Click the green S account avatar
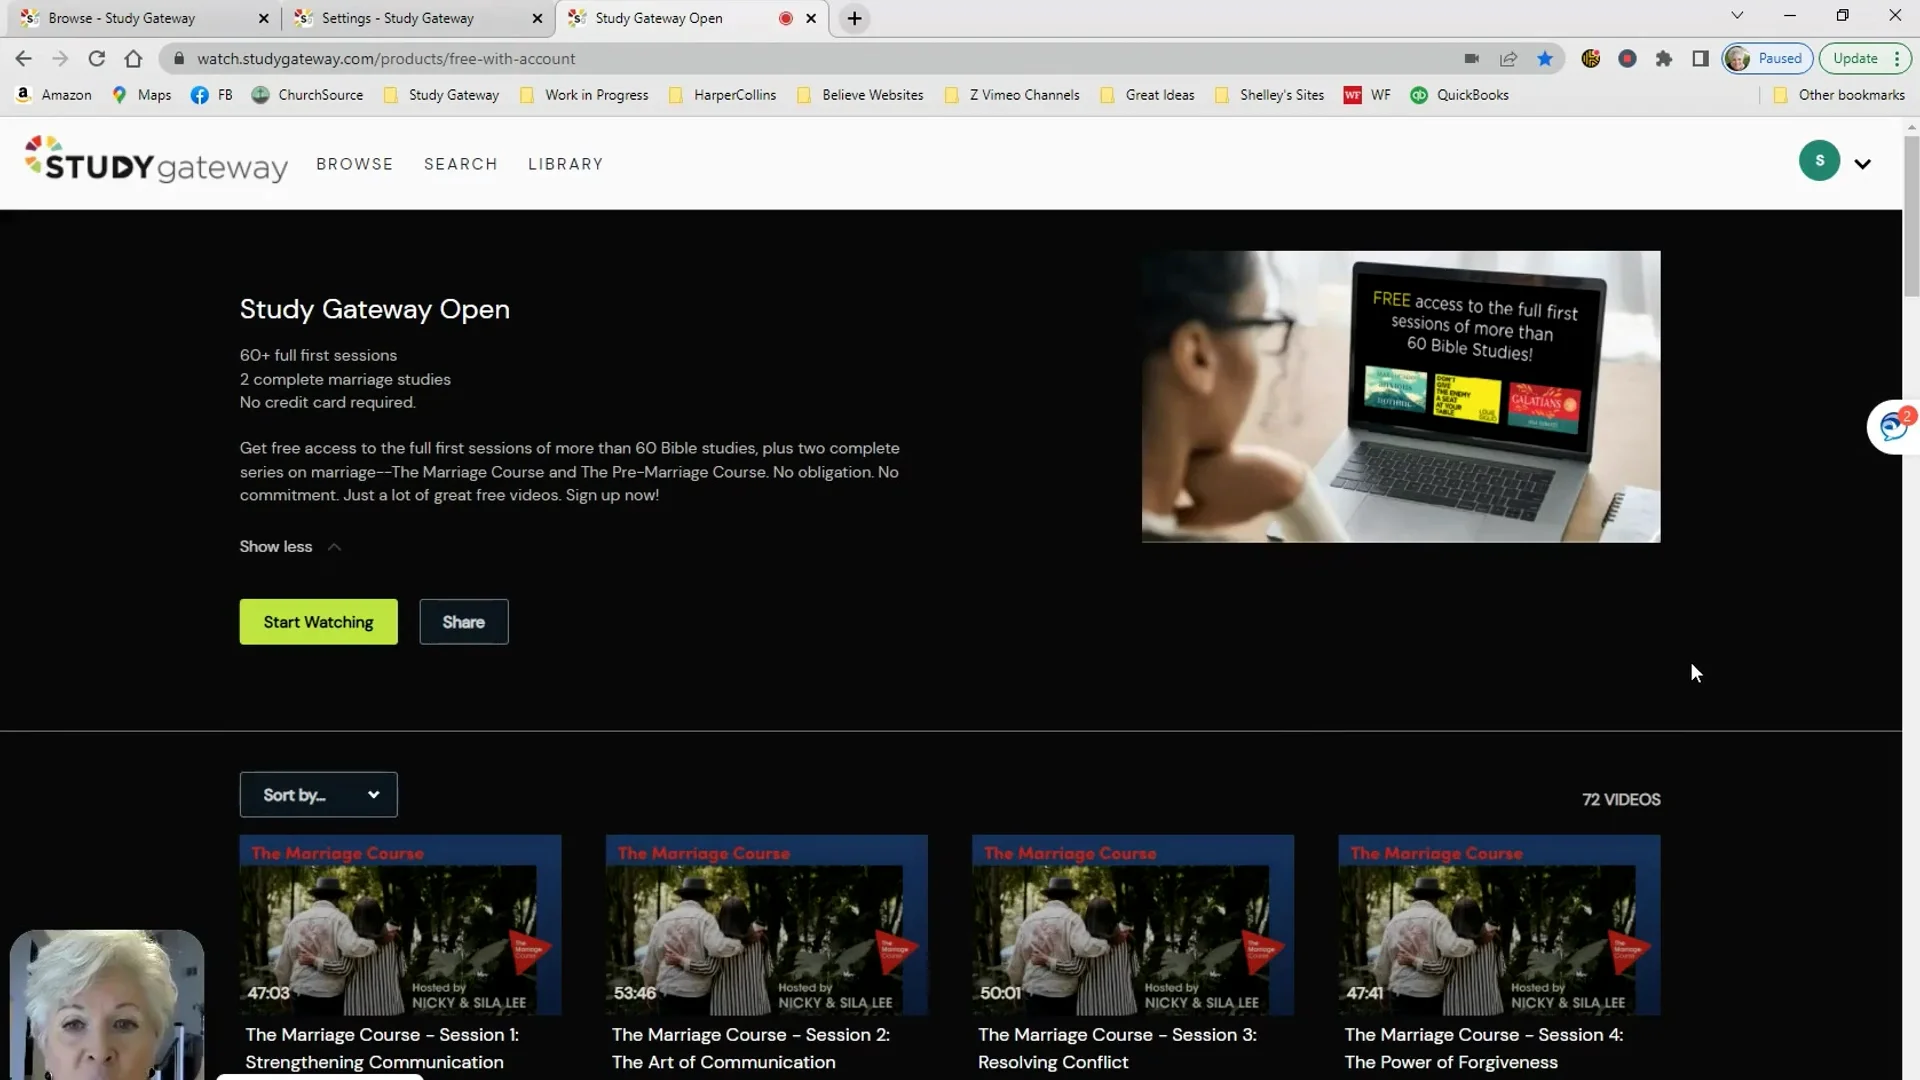1920x1080 pixels. coord(1818,161)
